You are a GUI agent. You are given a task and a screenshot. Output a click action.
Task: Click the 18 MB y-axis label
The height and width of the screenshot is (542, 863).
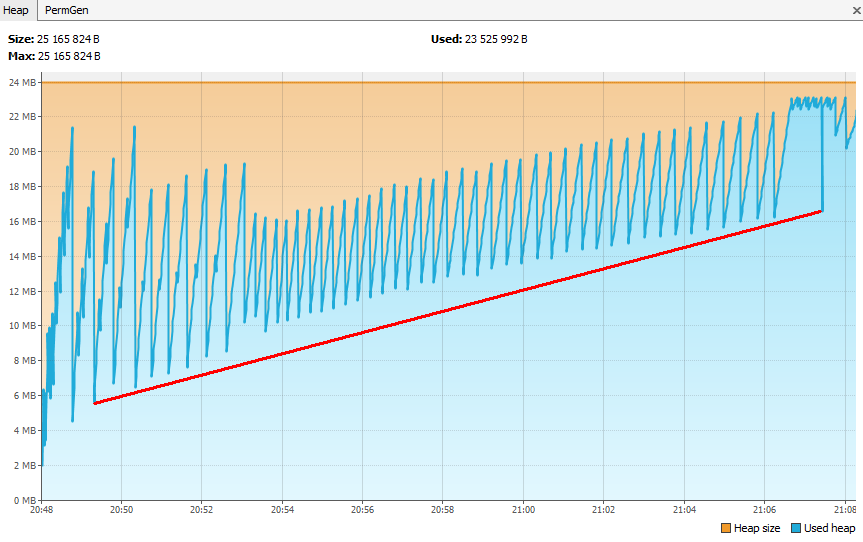[23, 186]
